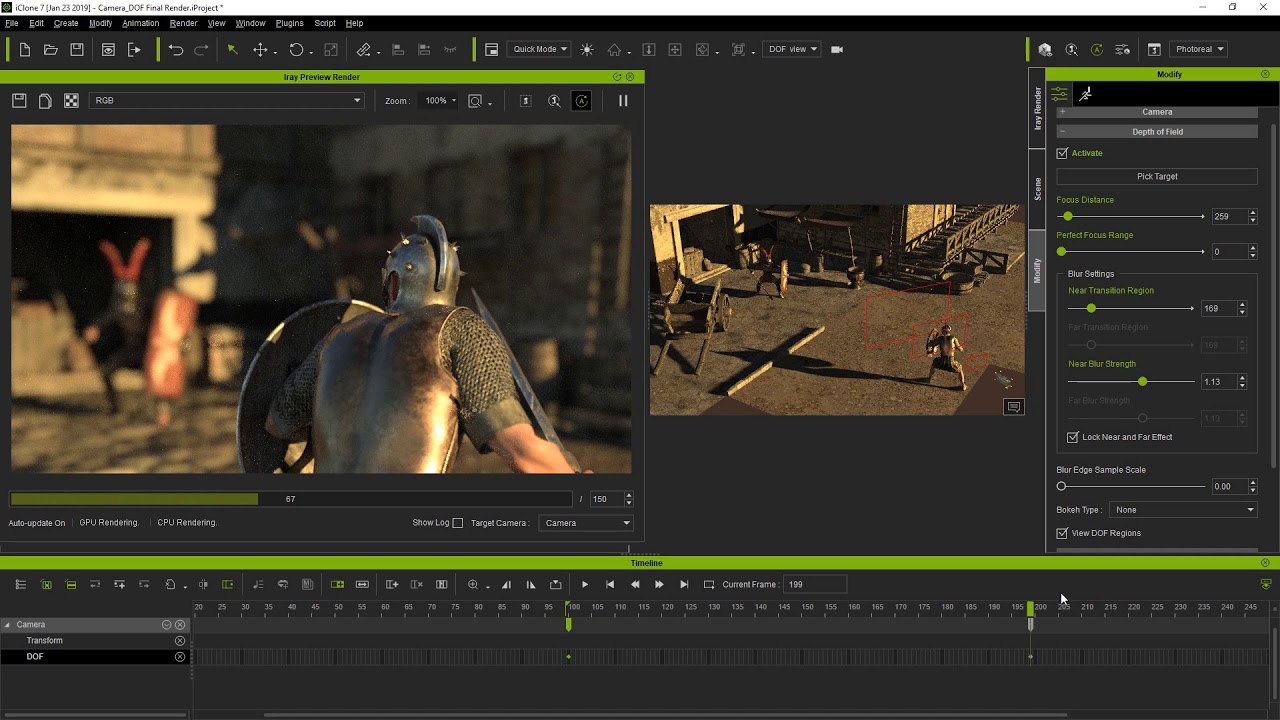
Task: Click the Pick Target button
Action: [1157, 177]
